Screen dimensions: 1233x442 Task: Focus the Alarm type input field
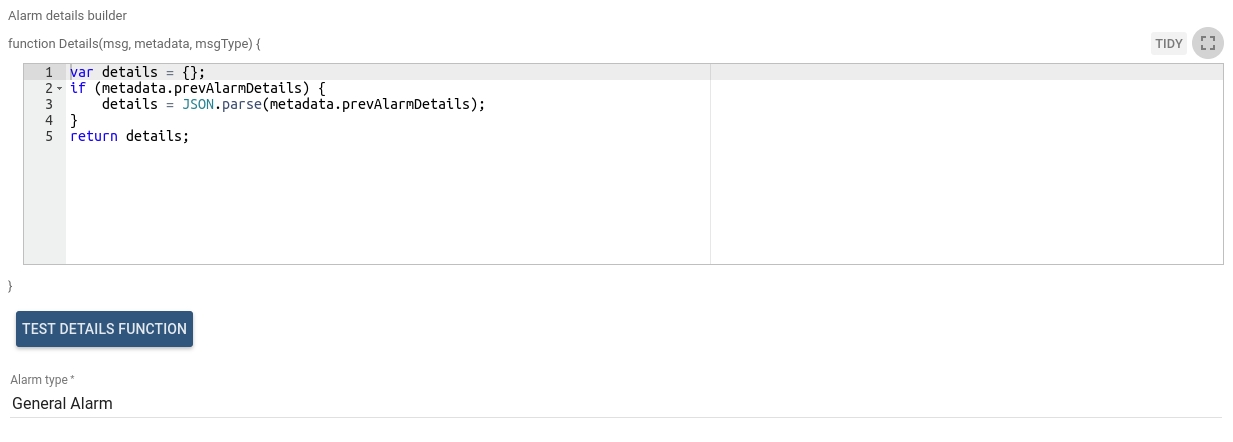(x=616, y=404)
